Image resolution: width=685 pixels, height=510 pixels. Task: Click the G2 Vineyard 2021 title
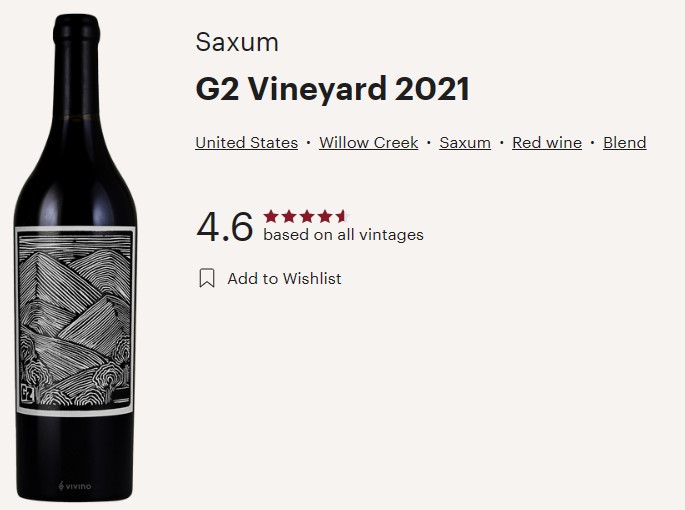[x=332, y=89]
